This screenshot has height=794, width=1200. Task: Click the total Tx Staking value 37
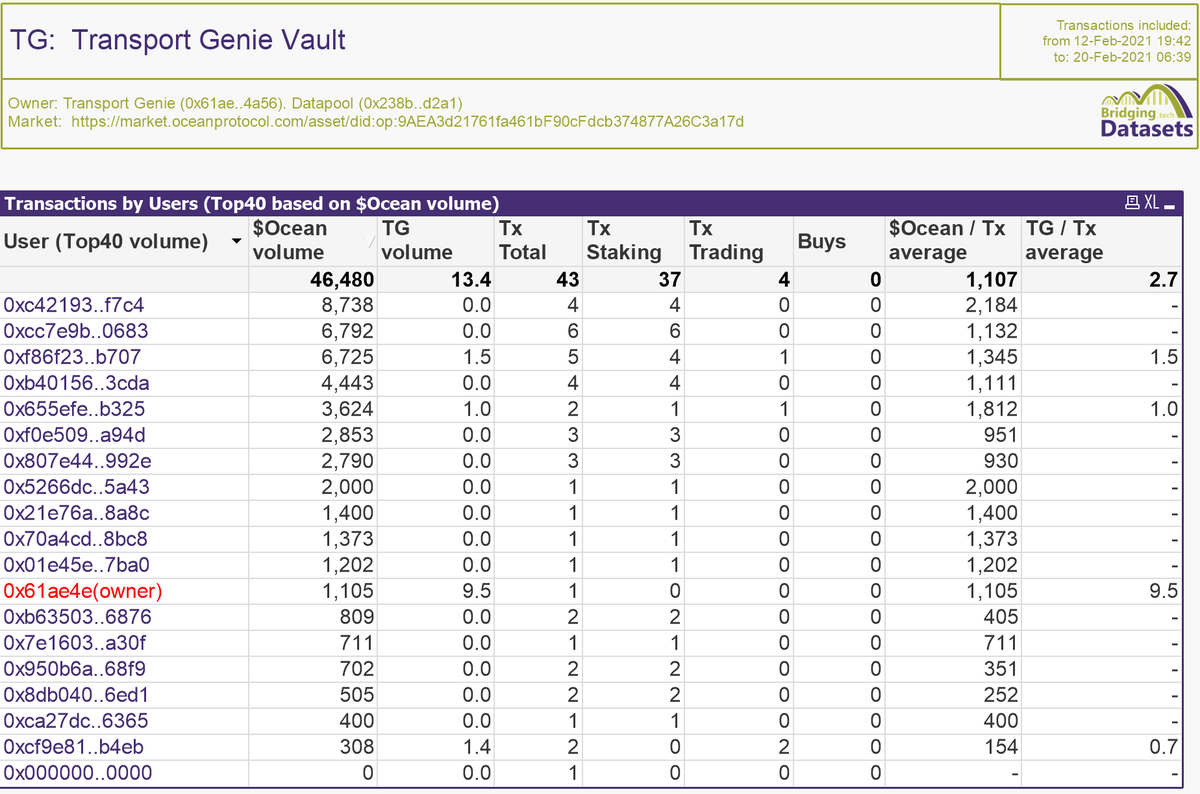[669, 280]
